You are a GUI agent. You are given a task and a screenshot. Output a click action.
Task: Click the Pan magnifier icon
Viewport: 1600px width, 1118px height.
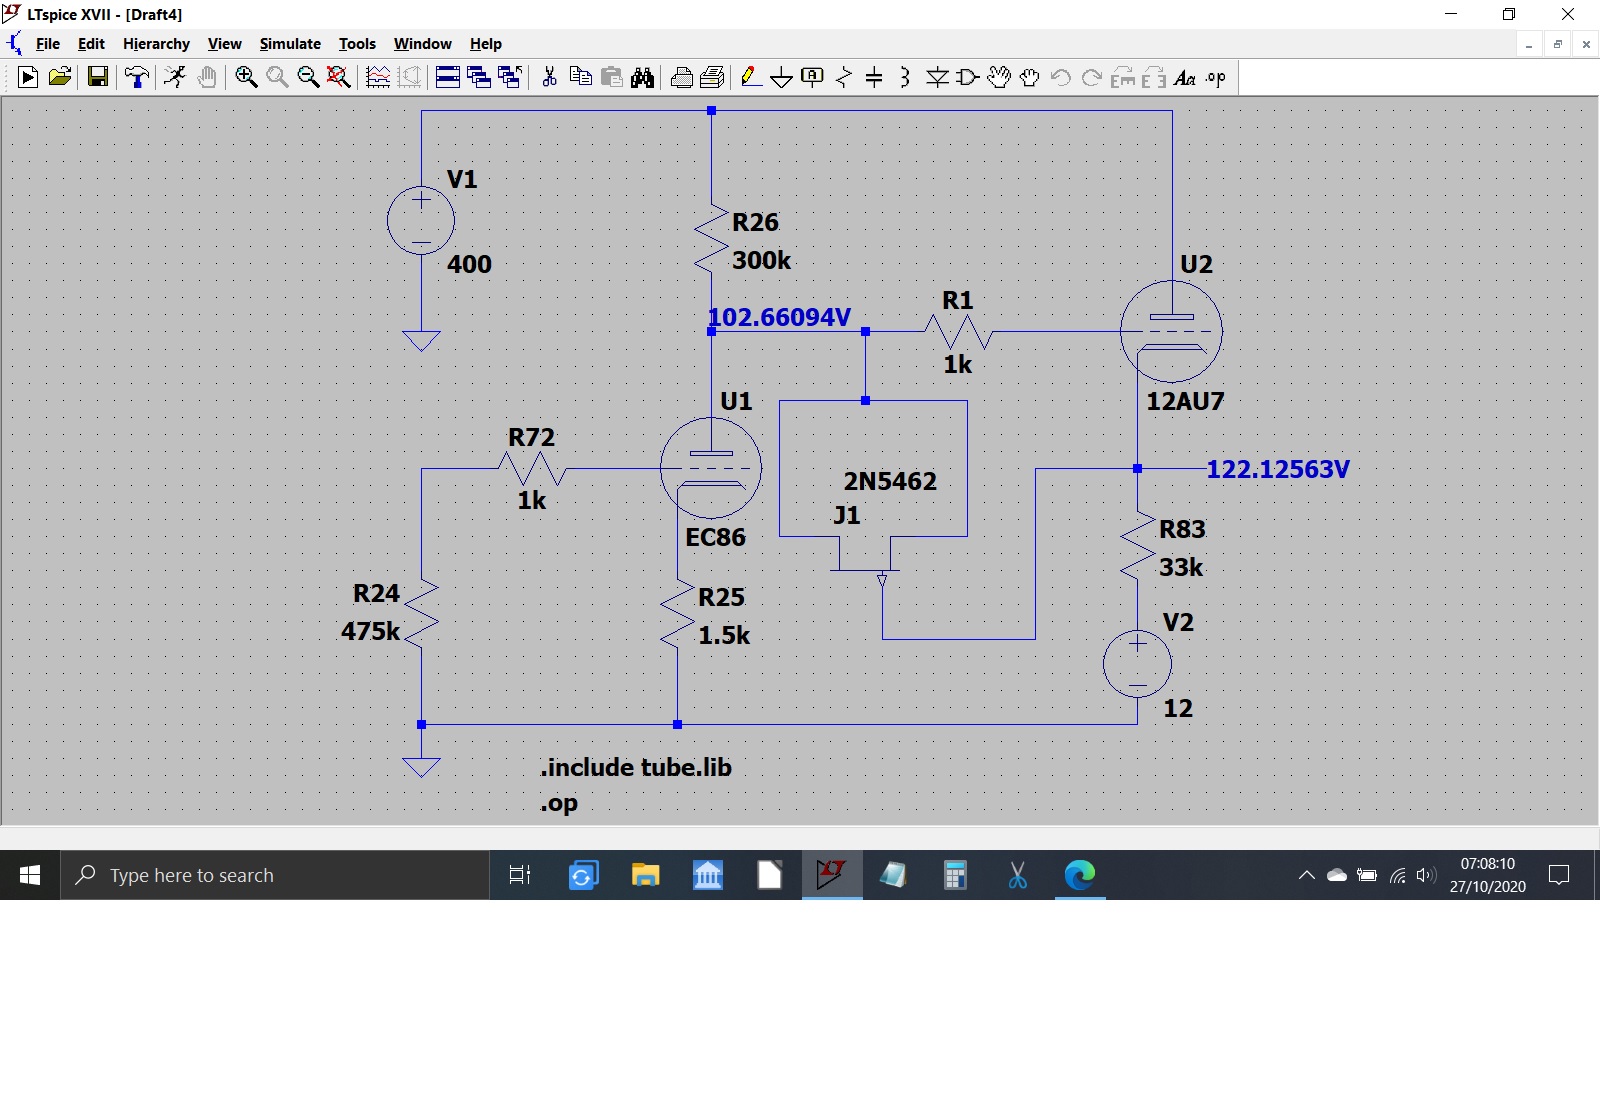(277, 78)
